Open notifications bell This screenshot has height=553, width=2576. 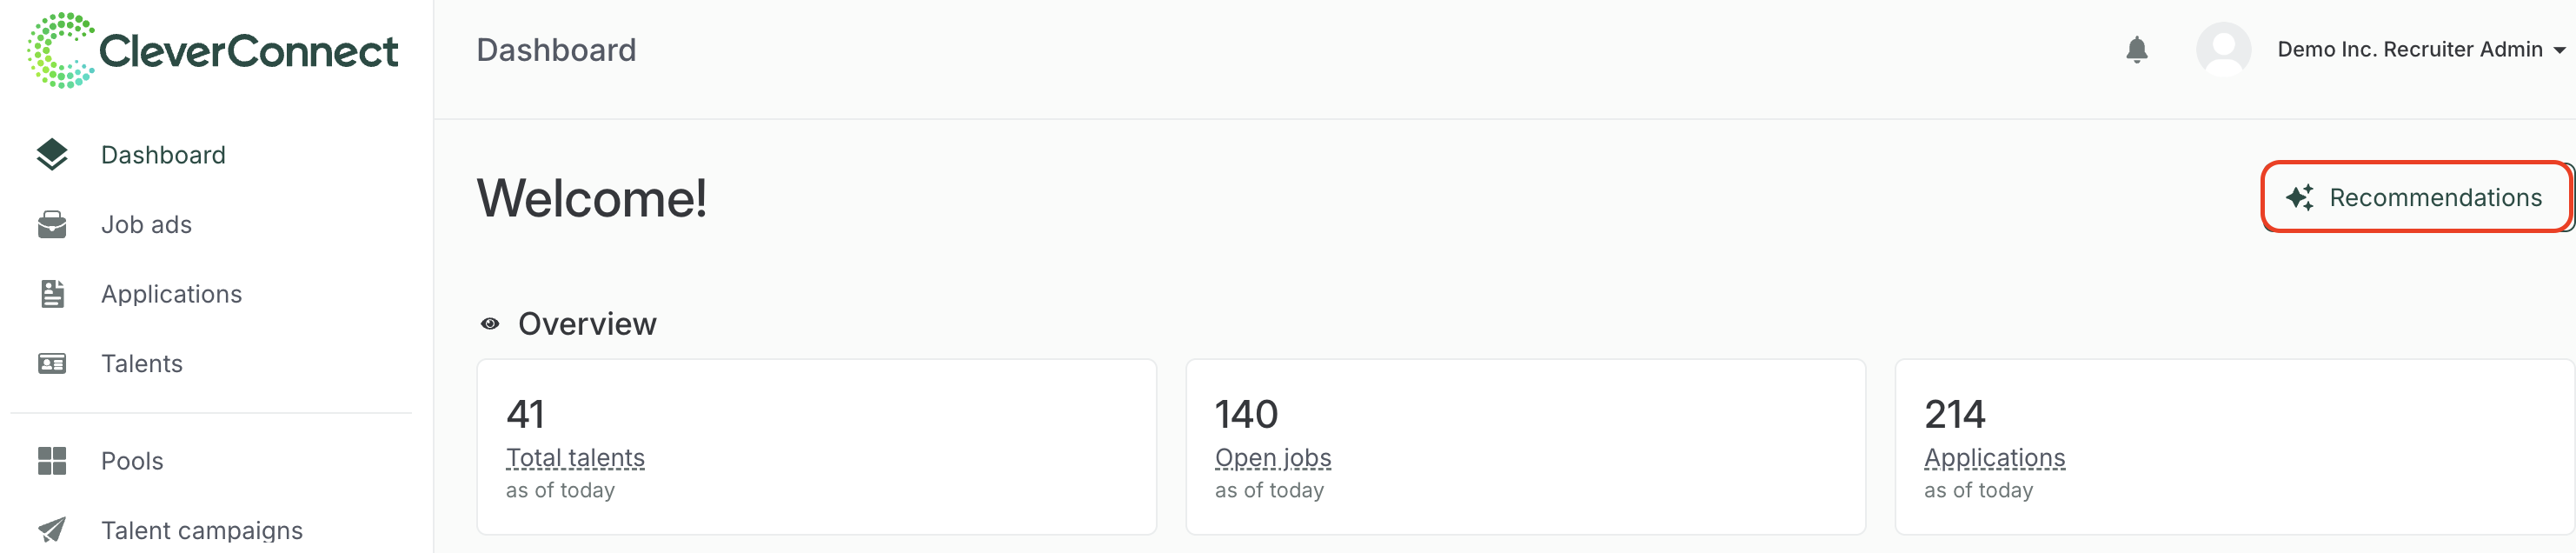point(2136,50)
